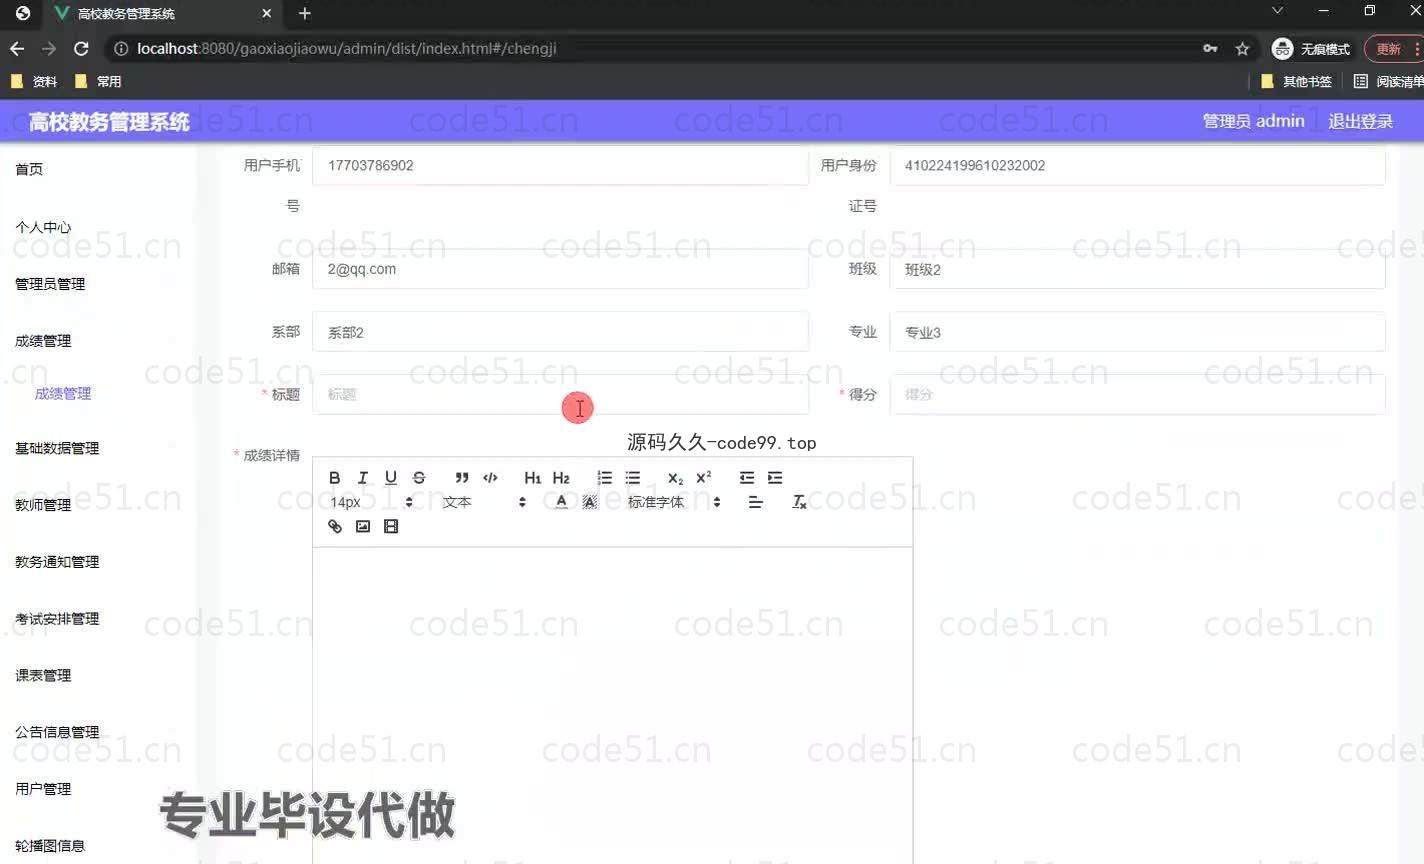Bookmark this page with star icon
This screenshot has height=864, width=1424.
coord(1242,48)
